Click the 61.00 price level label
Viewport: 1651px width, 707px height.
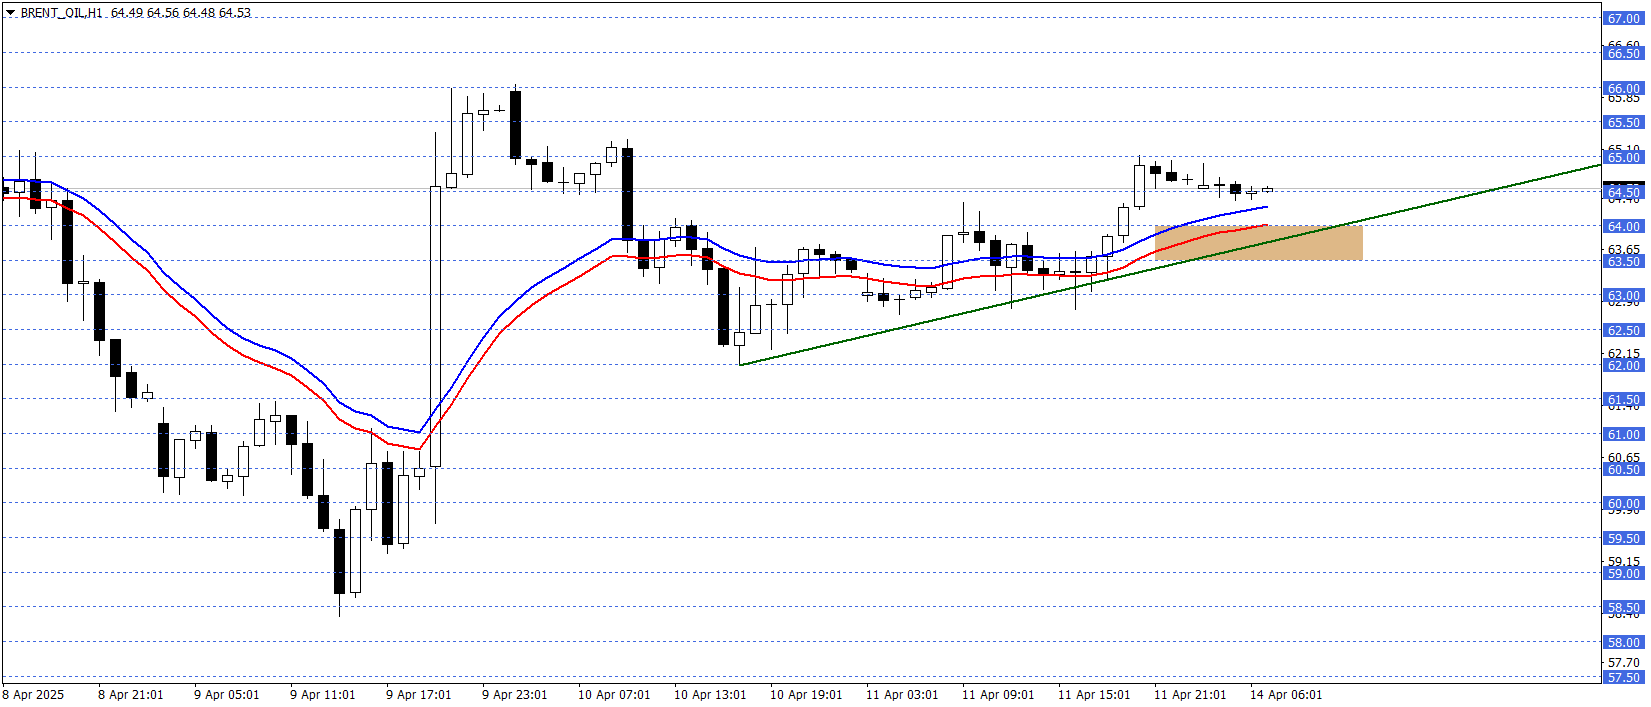pos(1623,434)
